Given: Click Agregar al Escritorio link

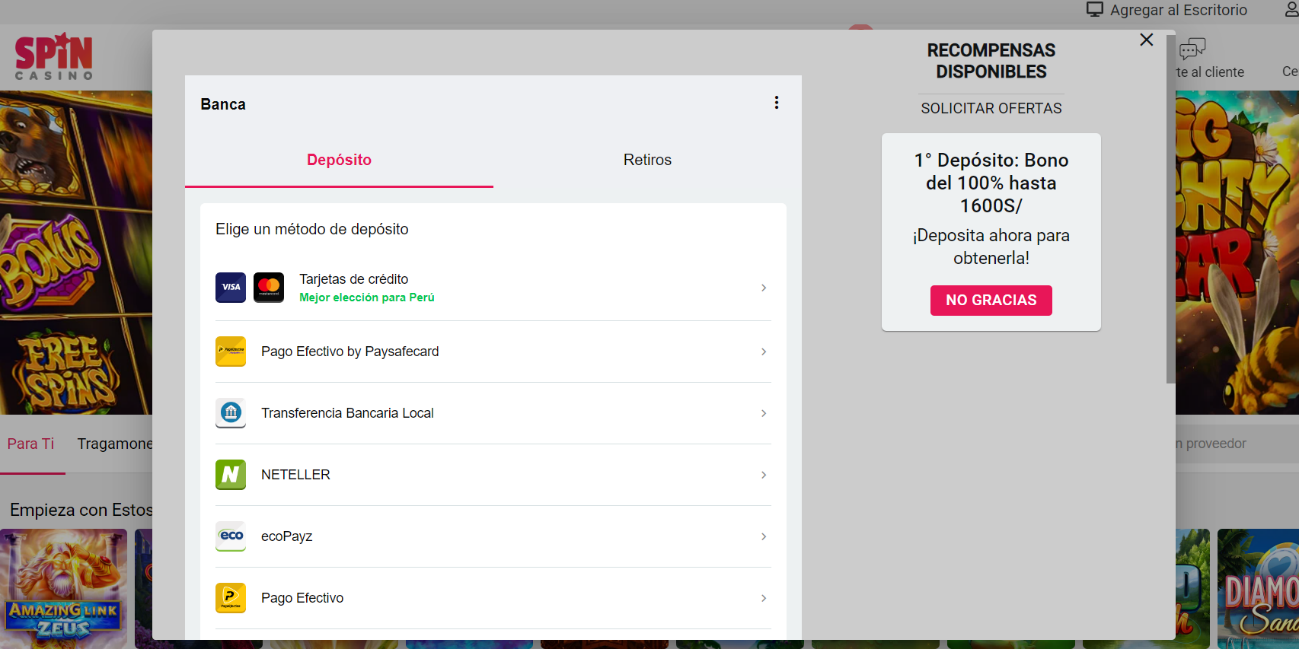Looking at the screenshot, I should [1179, 10].
